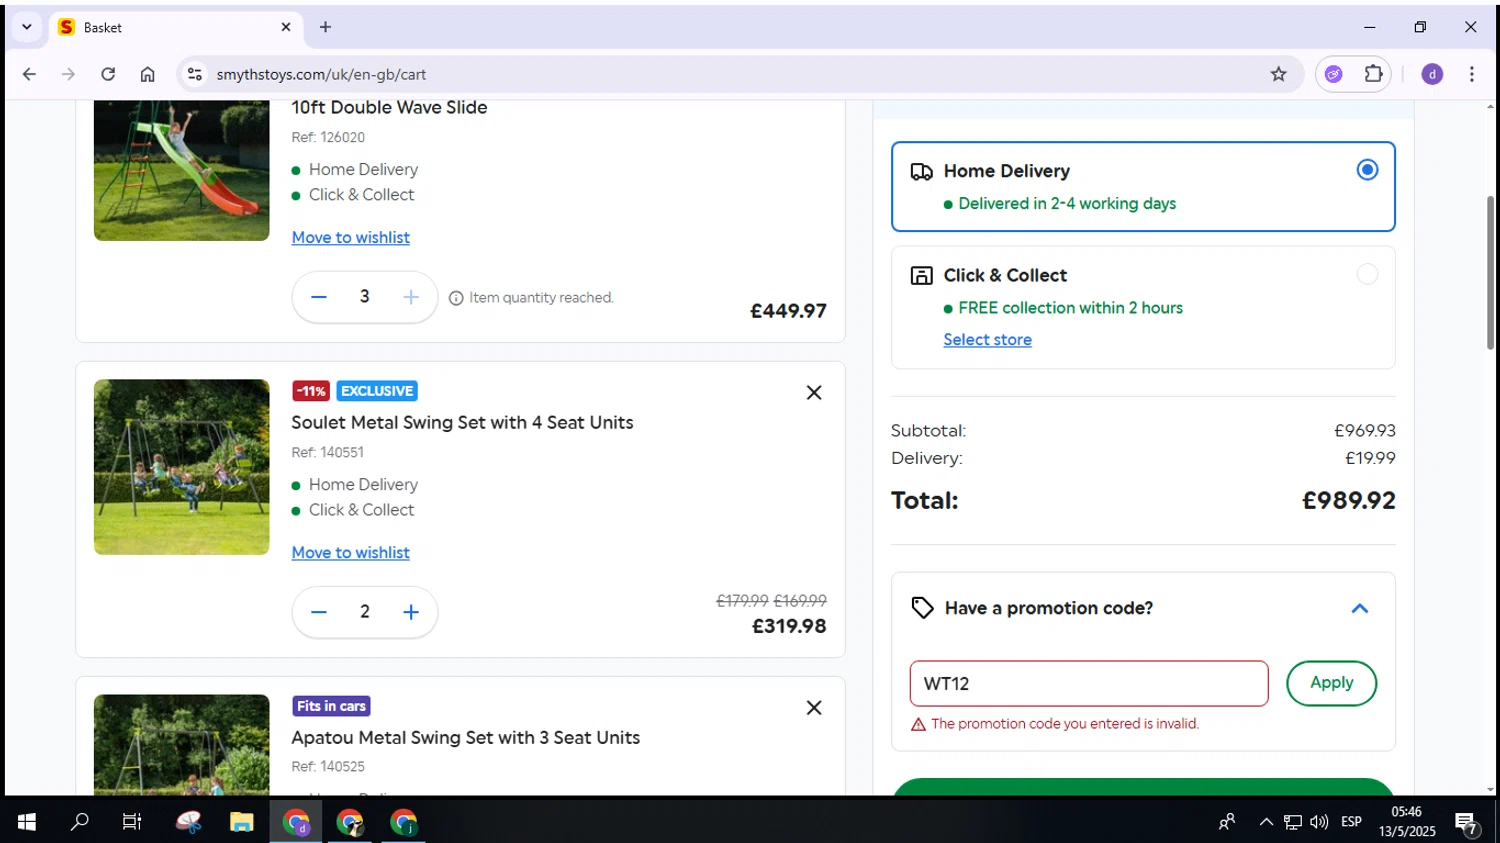Open Windows taskbar search

pyautogui.click(x=79, y=822)
